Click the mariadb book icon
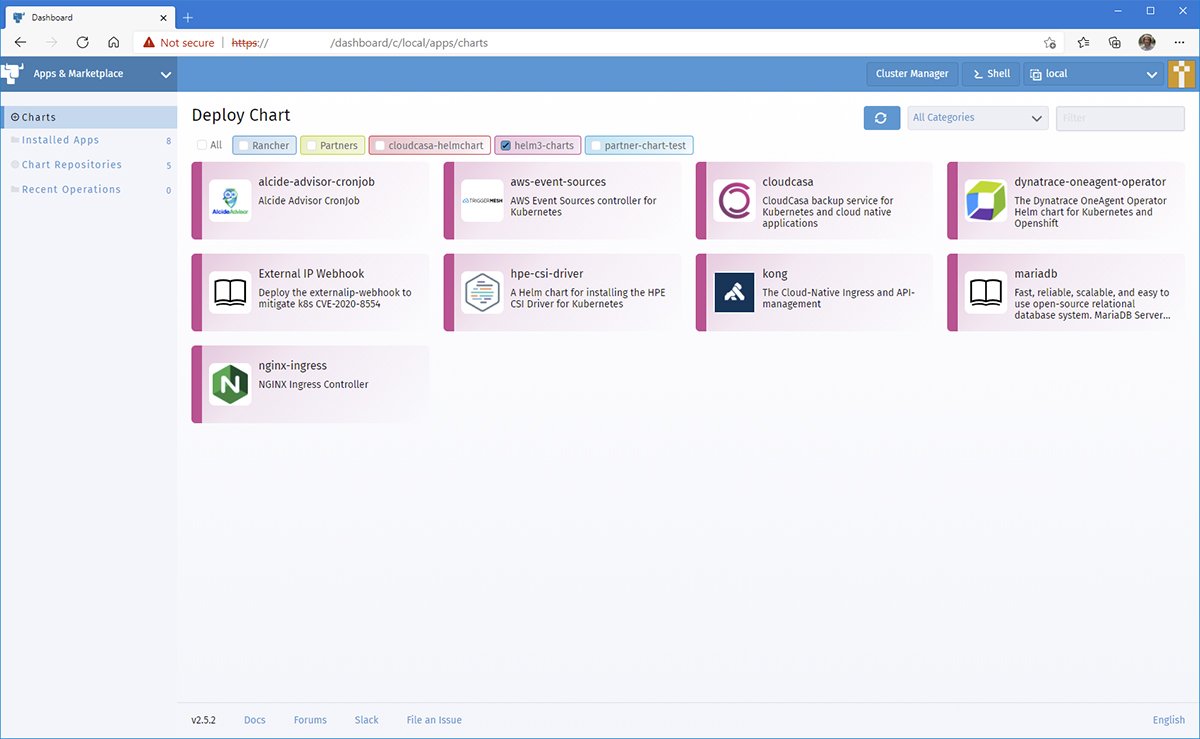1200x739 pixels. click(x=986, y=292)
